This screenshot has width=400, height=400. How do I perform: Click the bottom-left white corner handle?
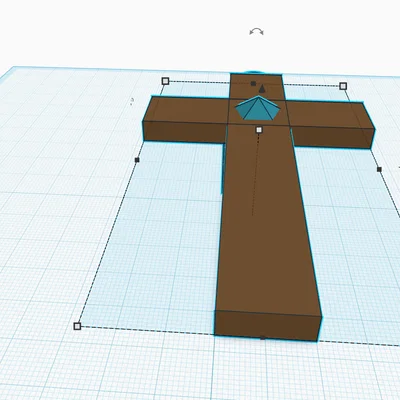77,326
